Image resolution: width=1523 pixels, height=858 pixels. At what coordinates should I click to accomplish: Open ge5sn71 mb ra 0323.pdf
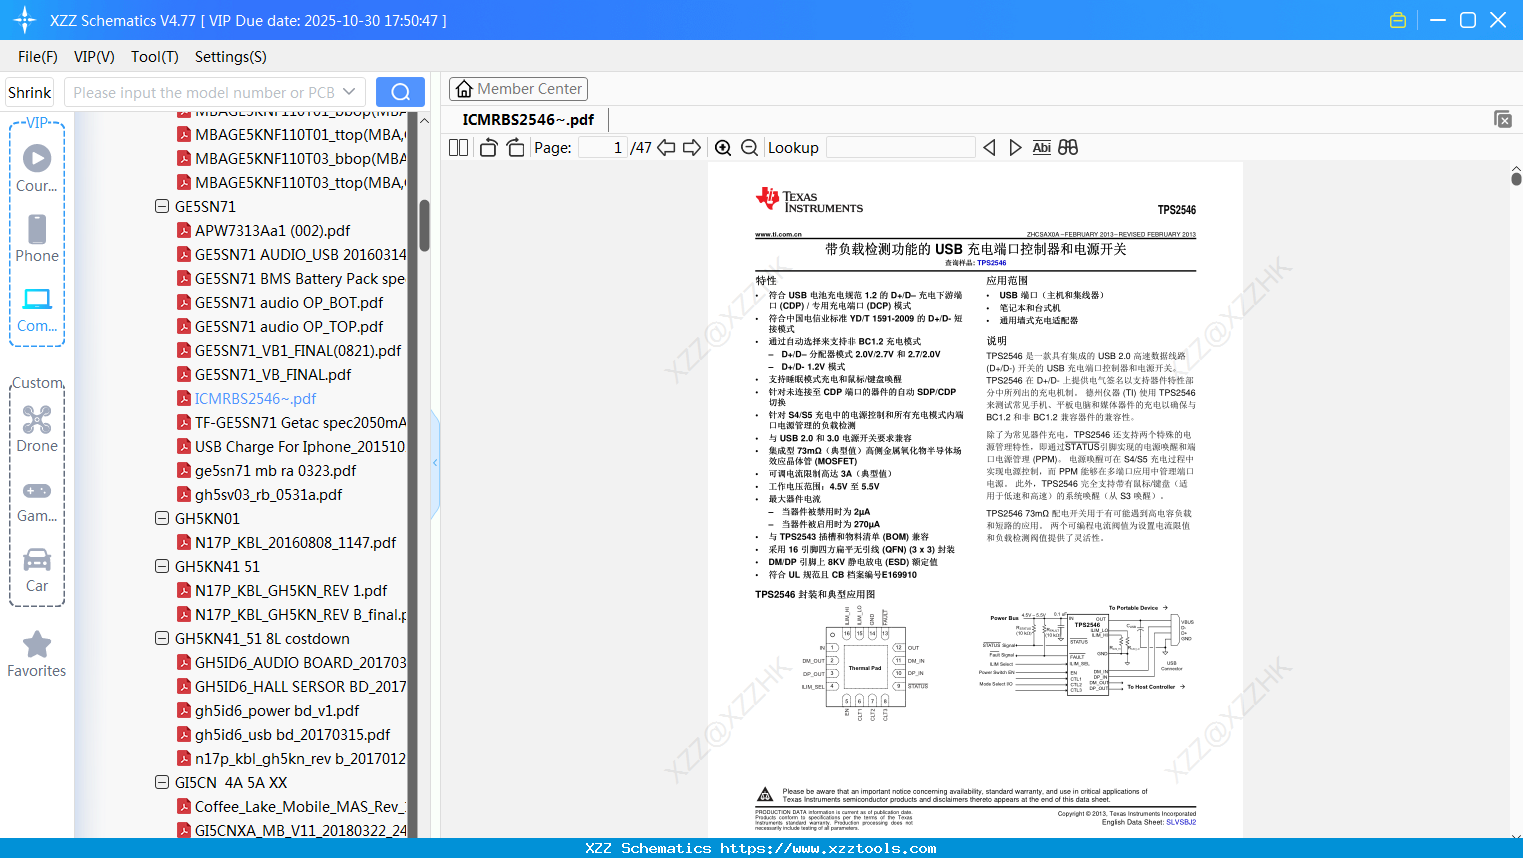point(276,470)
